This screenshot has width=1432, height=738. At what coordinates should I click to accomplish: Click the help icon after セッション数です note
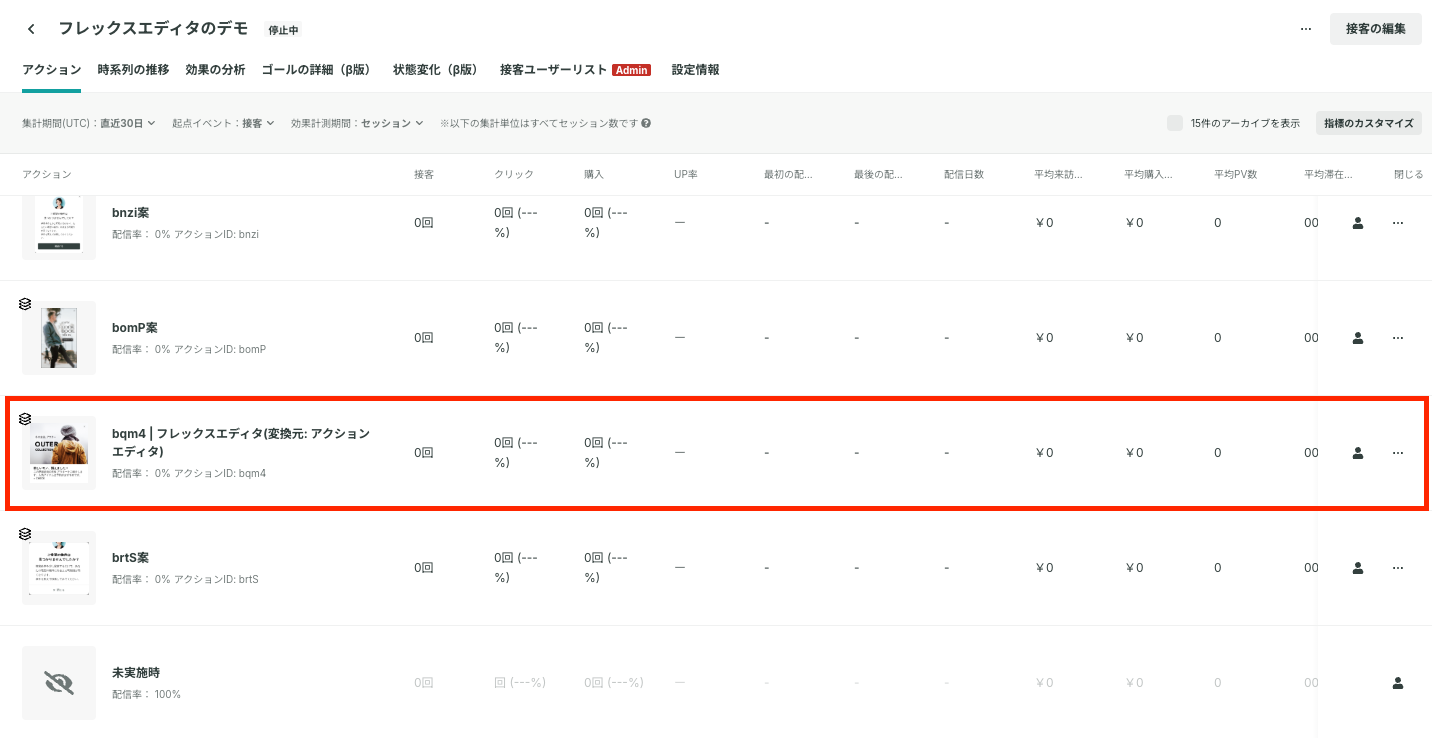coord(646,123)
